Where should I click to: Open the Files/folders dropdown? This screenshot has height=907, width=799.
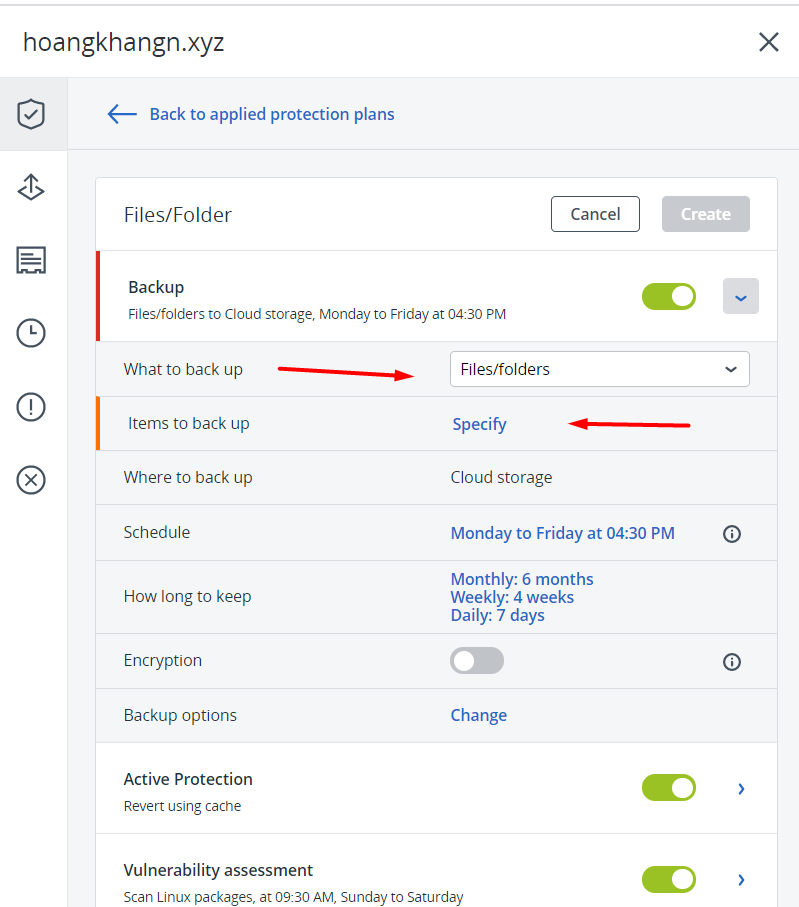[x=599, y=369]
